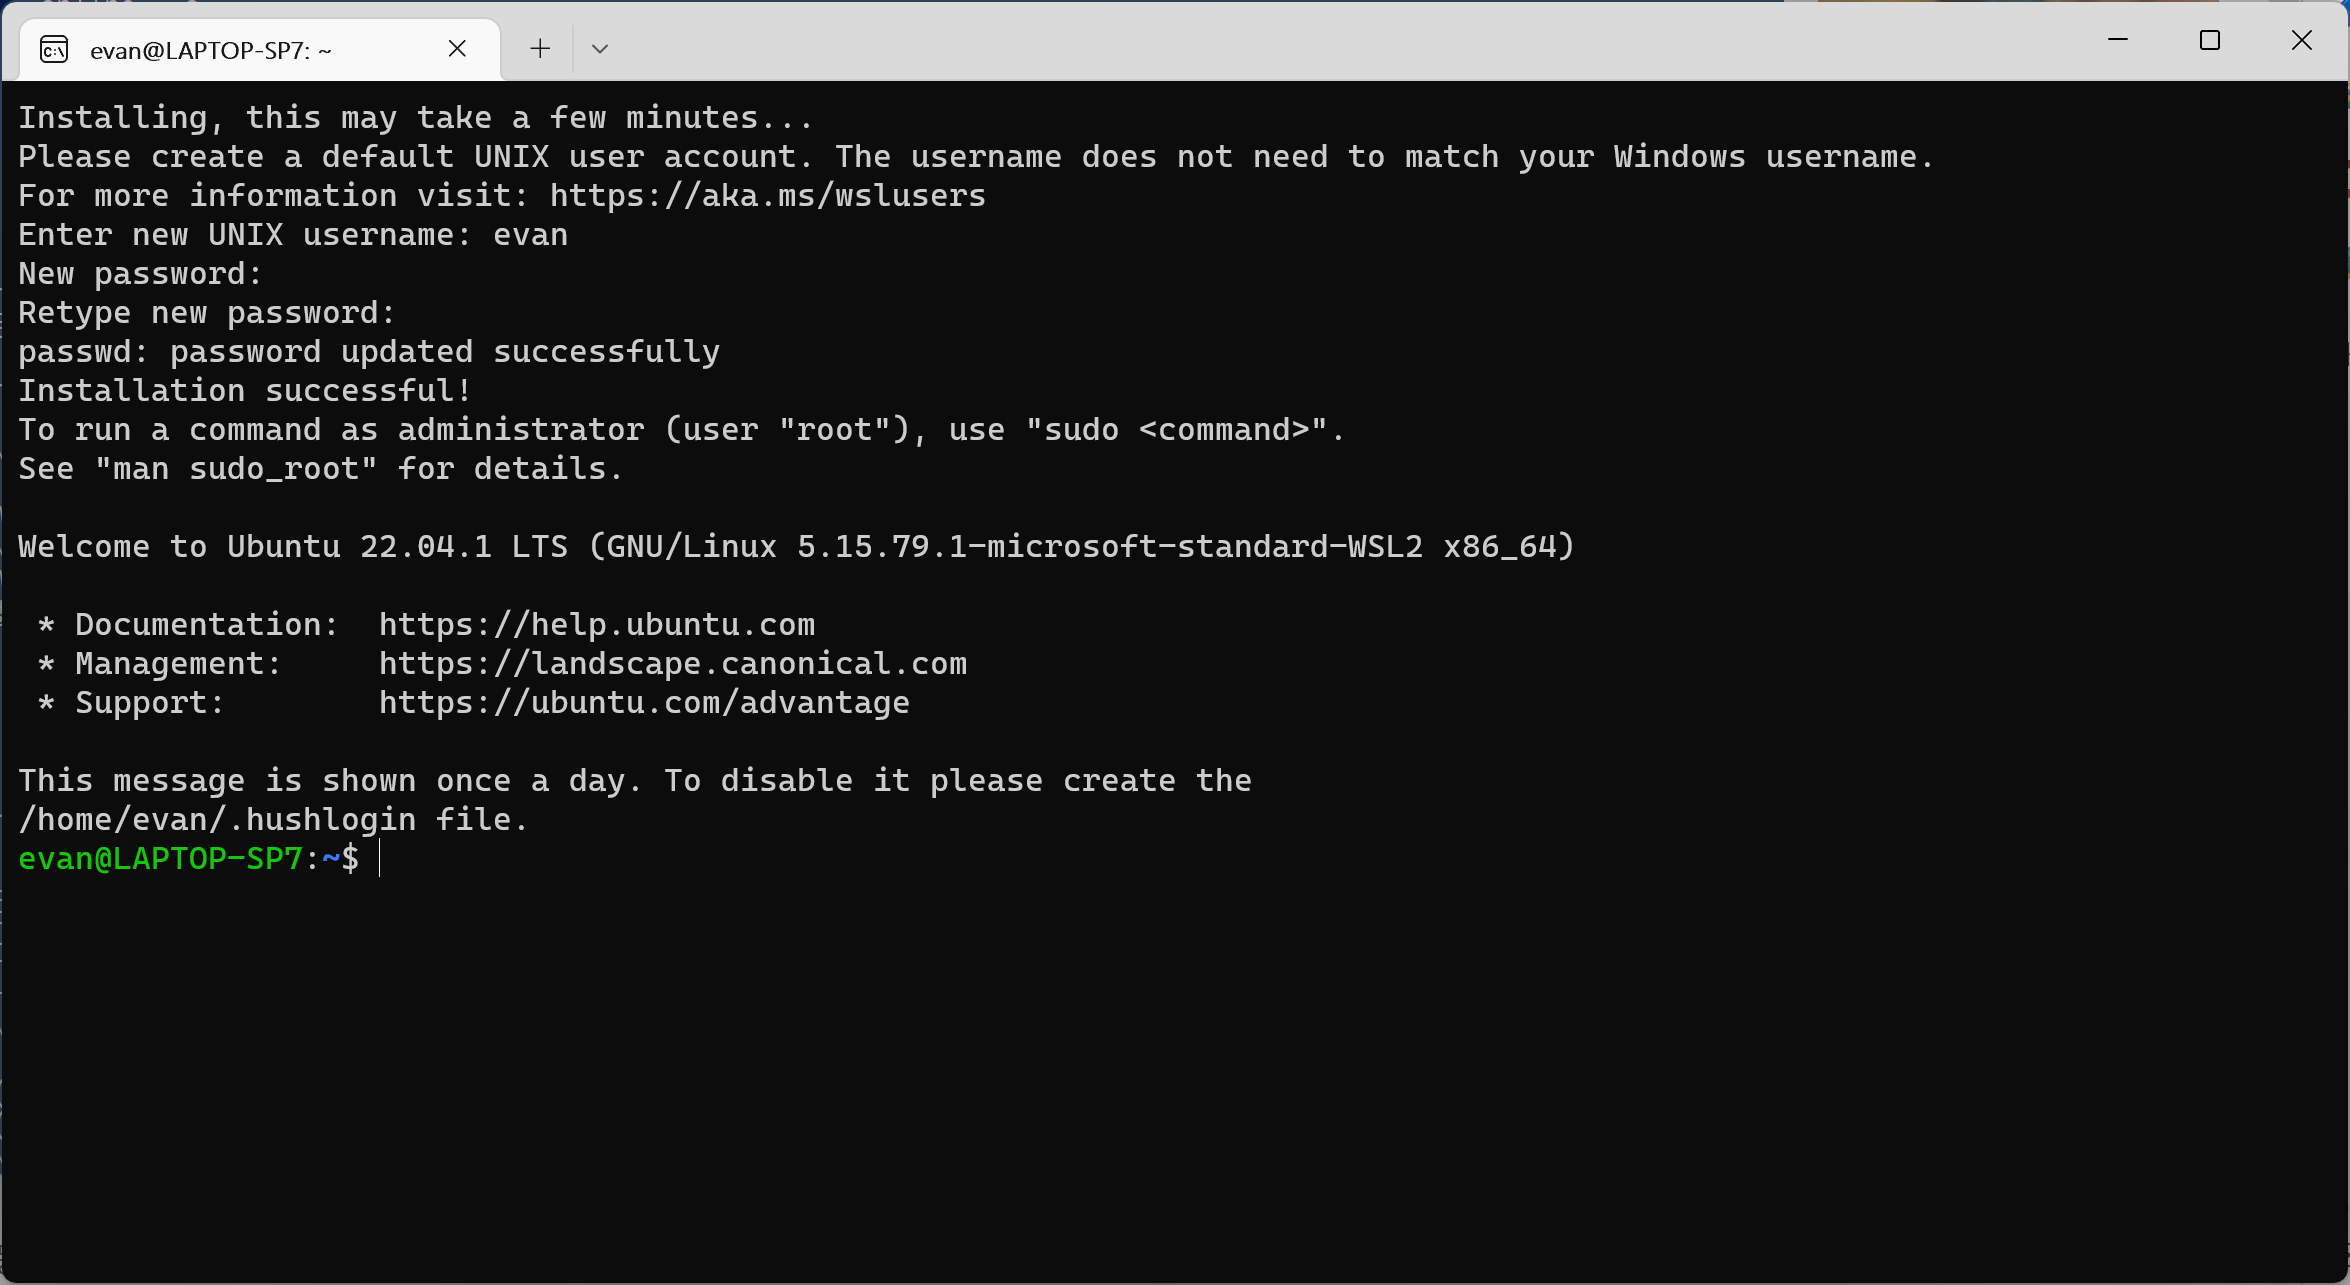Click the green evan@LAPTOP-SP7 prompt text
The height and width of the screenshot is (1285, 2350).
pyautogui.click(x=160, y=858)
